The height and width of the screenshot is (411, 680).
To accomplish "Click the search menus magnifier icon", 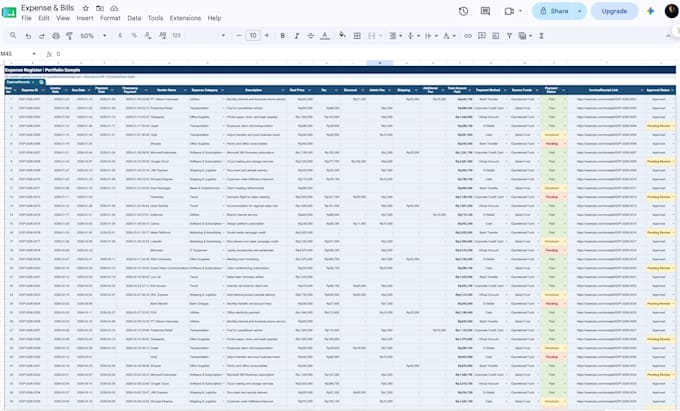I will point(13,36).
